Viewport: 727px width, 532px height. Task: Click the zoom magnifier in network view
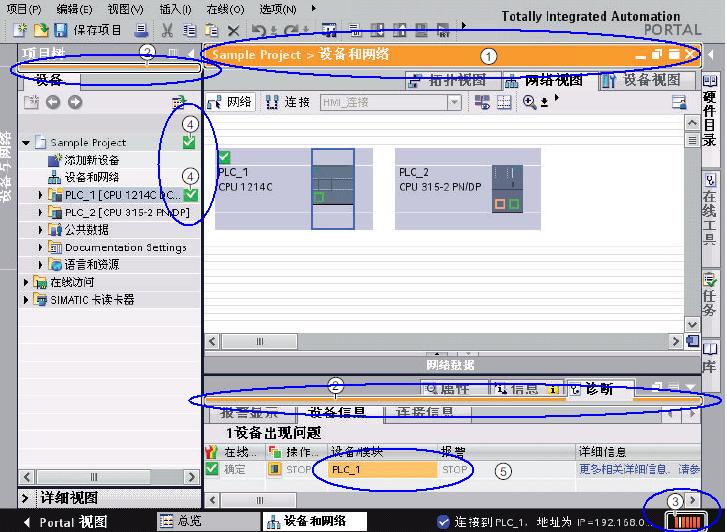click(529, 102)
